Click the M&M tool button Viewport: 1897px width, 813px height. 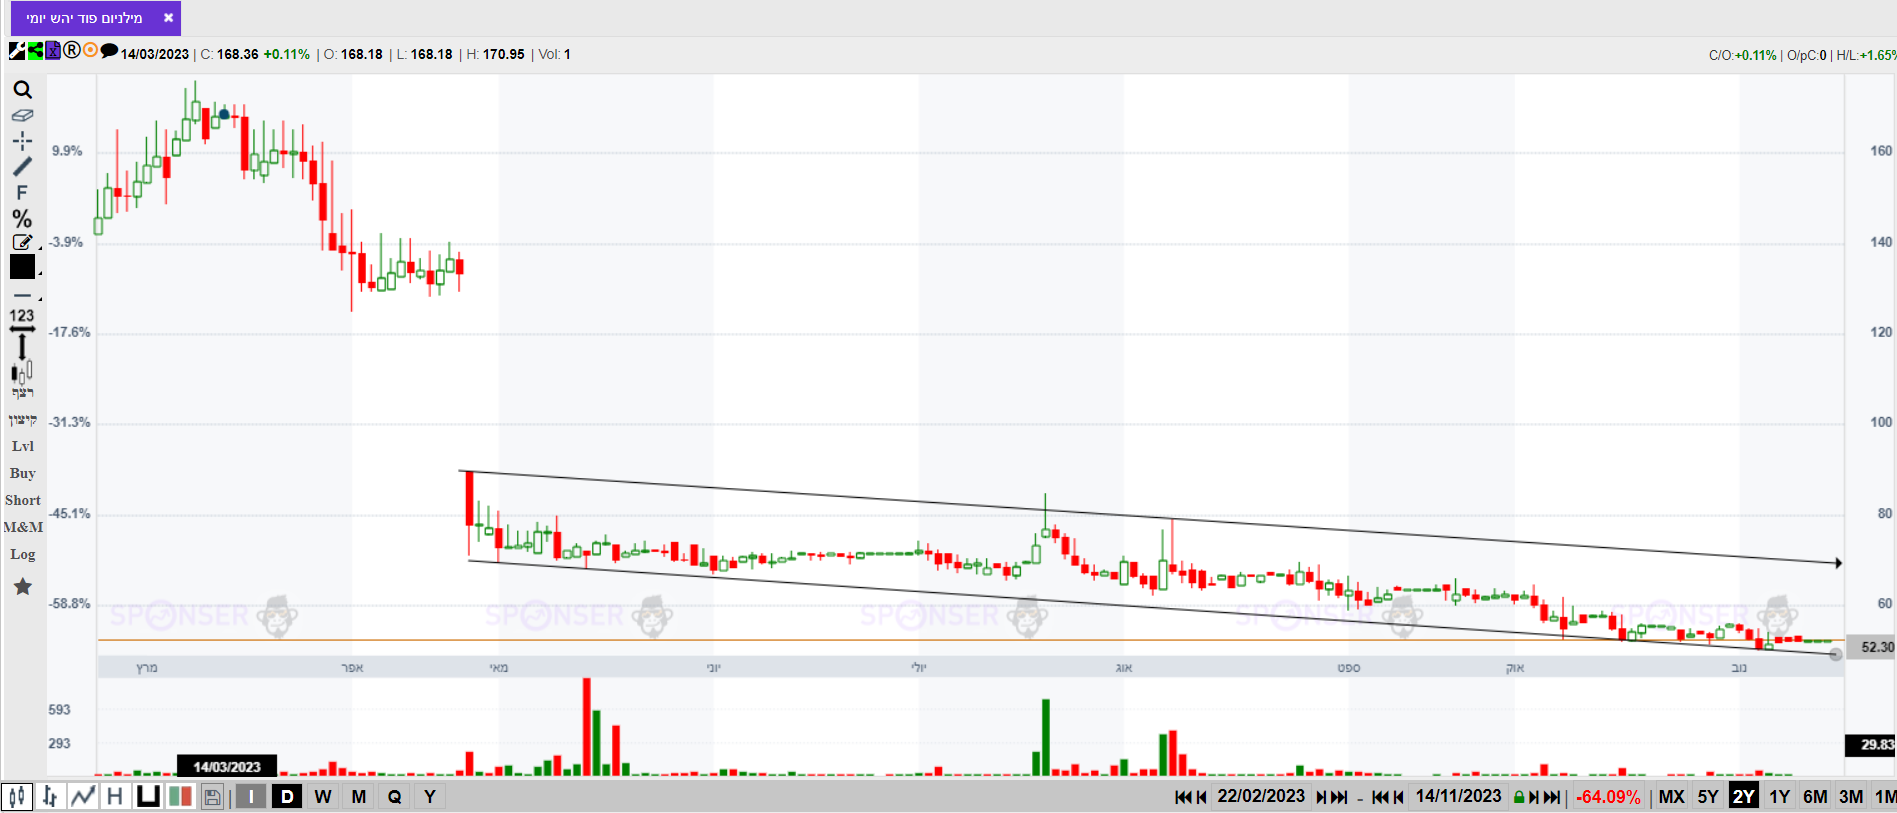[23, 527]
